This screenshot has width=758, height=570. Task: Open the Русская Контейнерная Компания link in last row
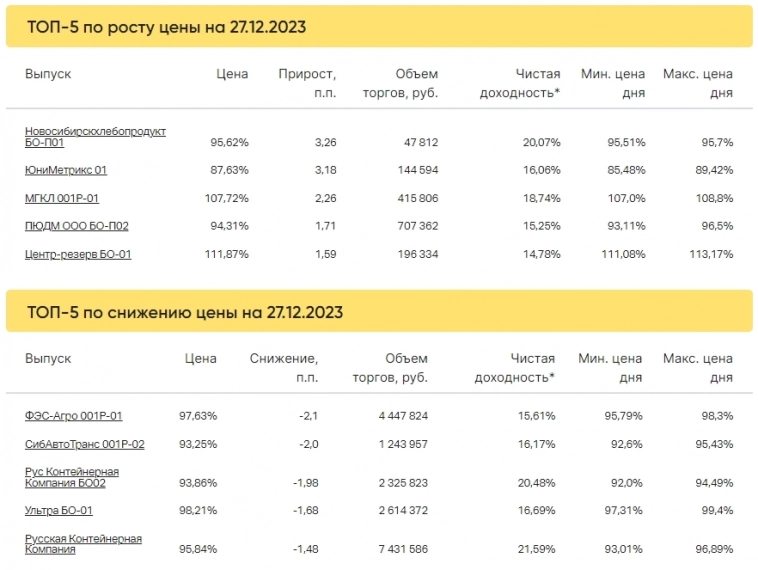coord(83,544)
